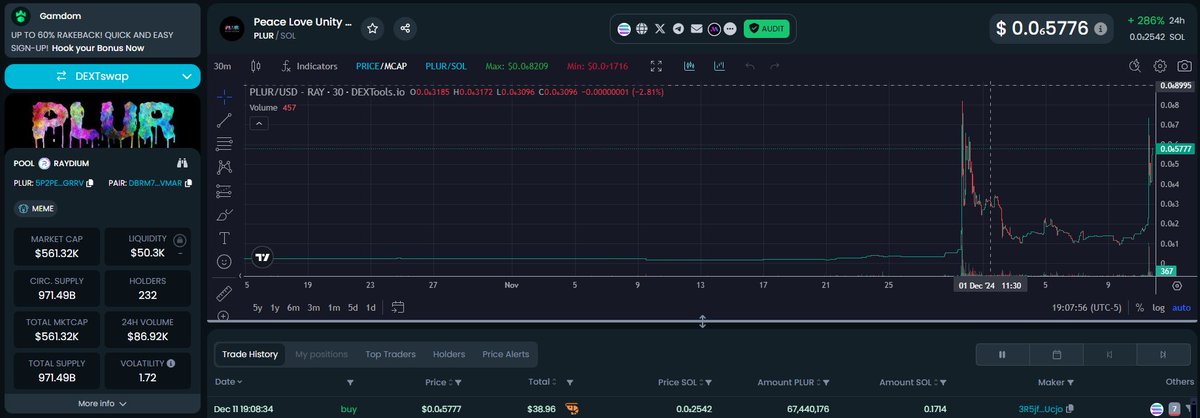Toggle PRICE/MCAP chart mode
The width and height of the screenshot is (1200, 418).
(383, 66)
